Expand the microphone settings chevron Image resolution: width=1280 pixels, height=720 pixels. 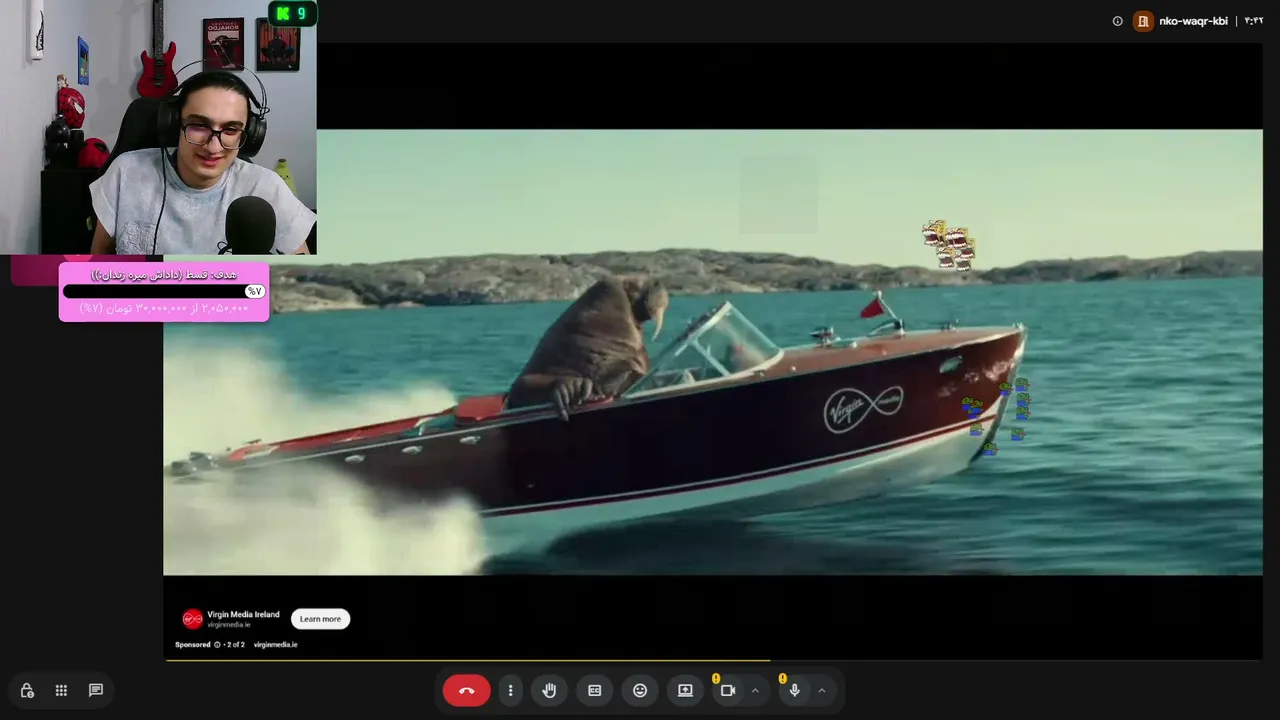click(x=822, y=690)
